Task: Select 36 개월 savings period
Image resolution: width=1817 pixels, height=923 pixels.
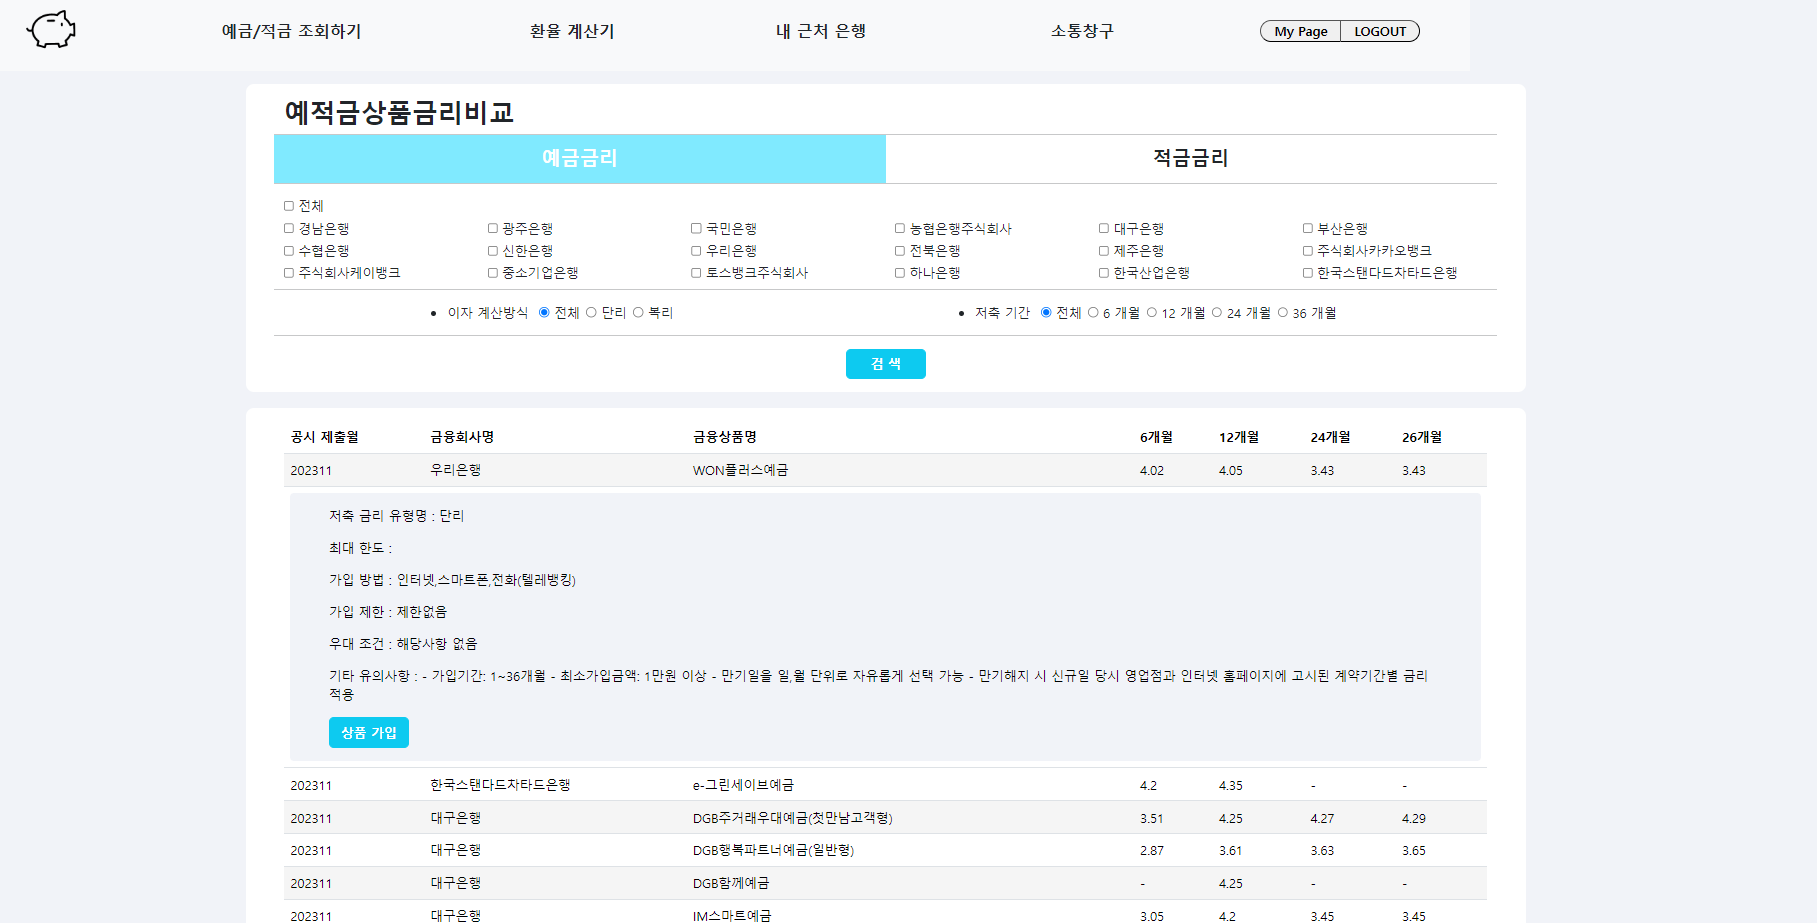Action: point(1283,313)
